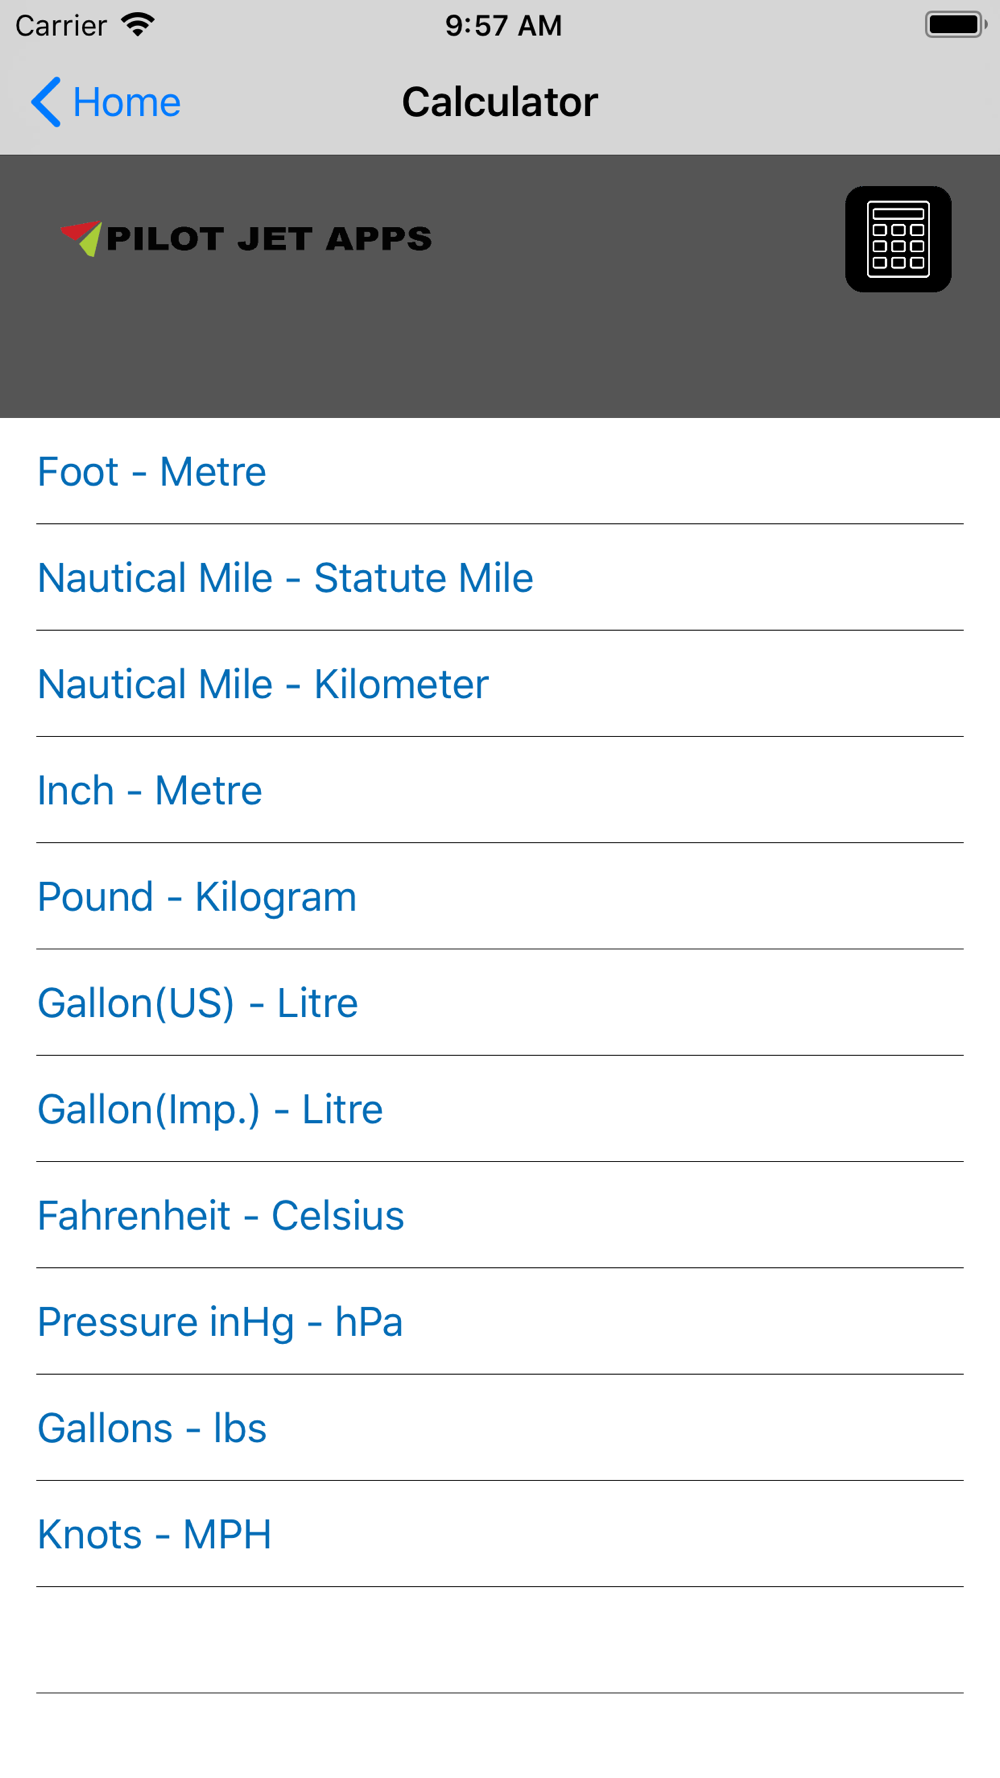Select Gallon(US) - Litre conversion
Viewport: 1000px width, 1778px height.
[x=500, y=1002]
